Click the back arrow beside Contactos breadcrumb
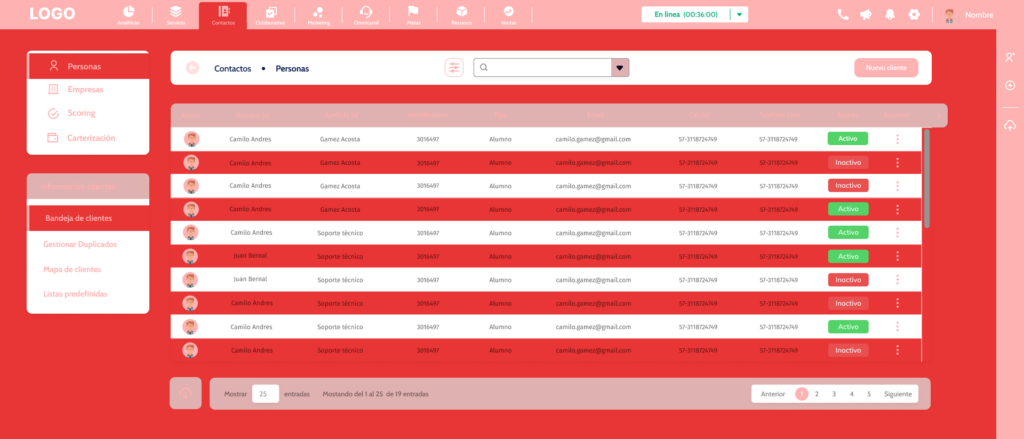 point(192,68)
